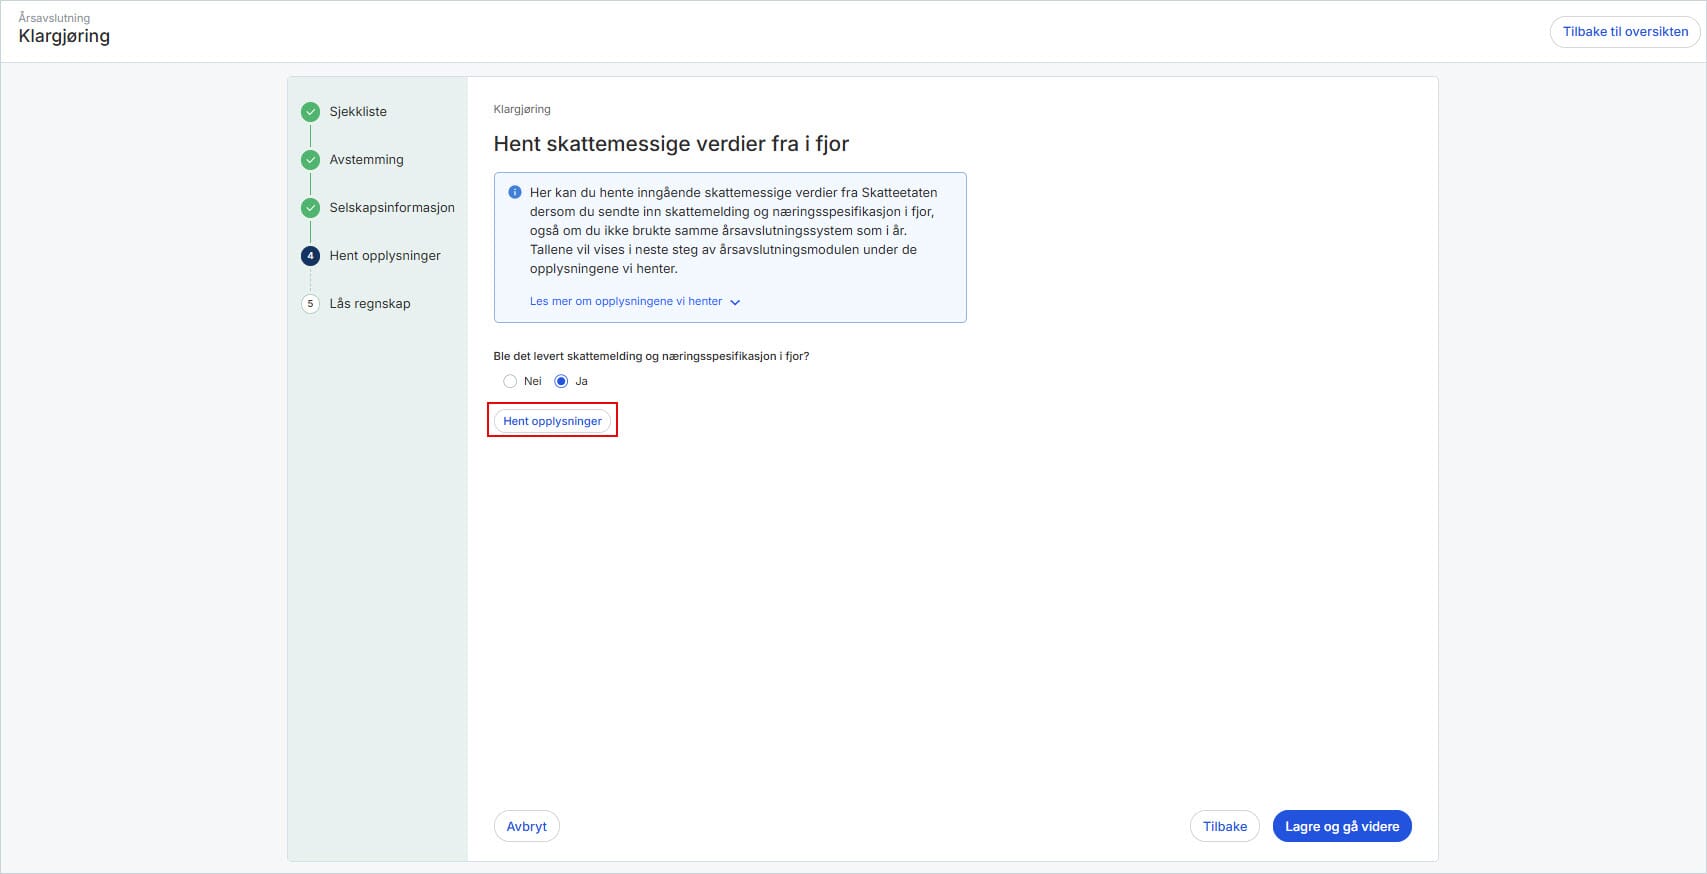
Task: Jump to the 'Lås regnskap' step label
Action: 370,304
